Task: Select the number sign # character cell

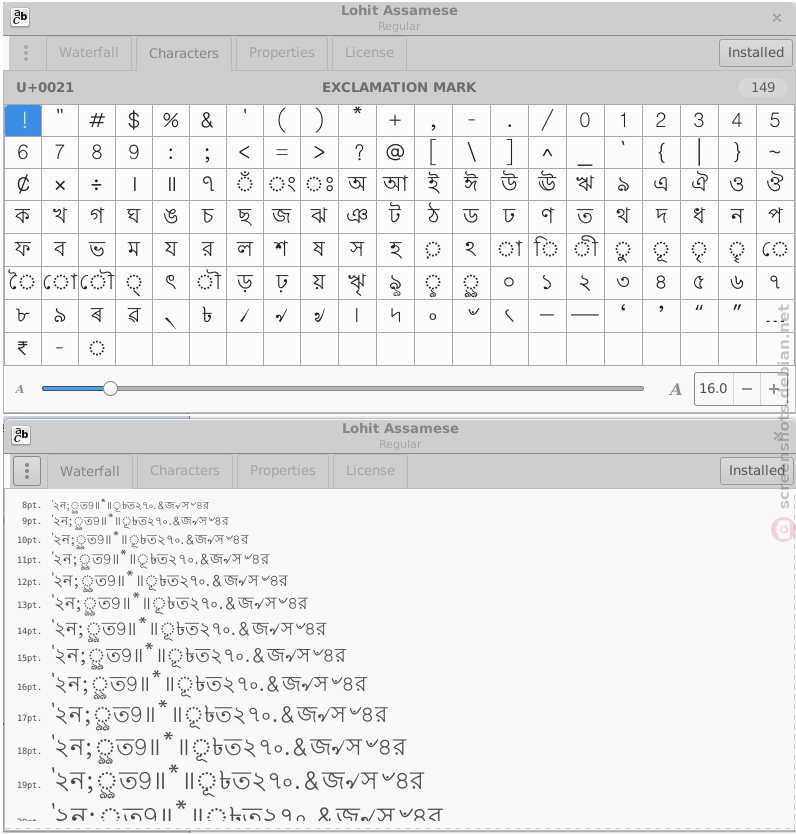Action: pyautogui.click(x=97, y=121)
